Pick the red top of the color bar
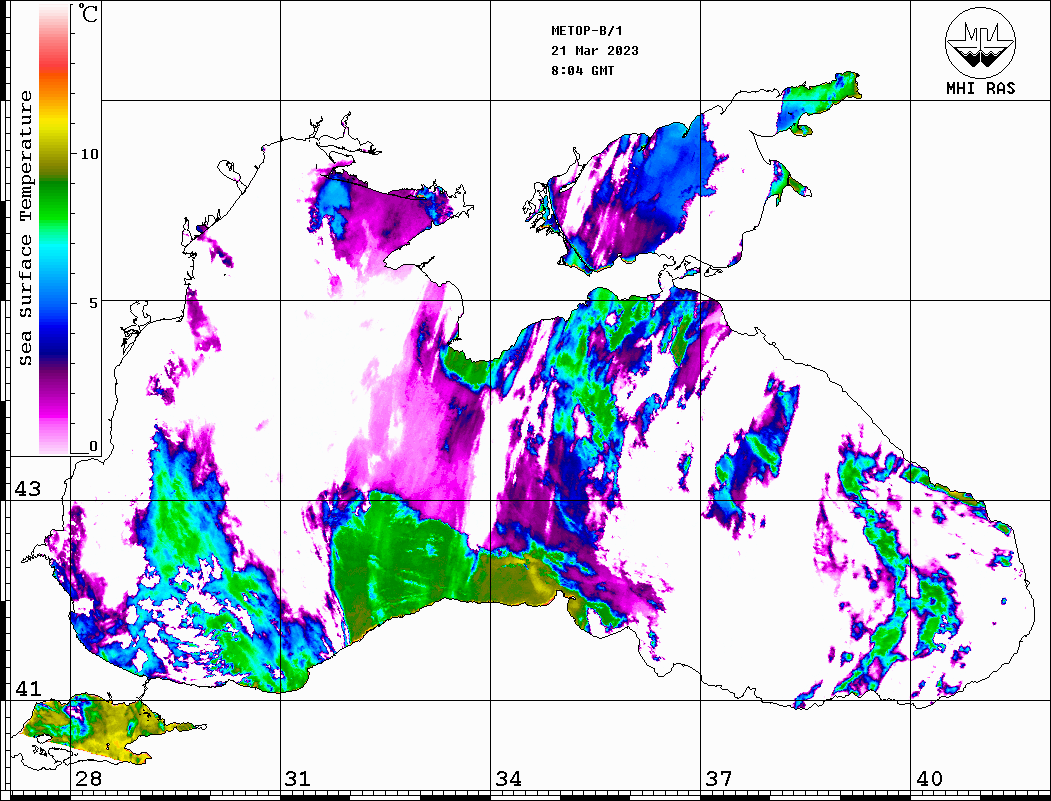 (x=54, y=60)
